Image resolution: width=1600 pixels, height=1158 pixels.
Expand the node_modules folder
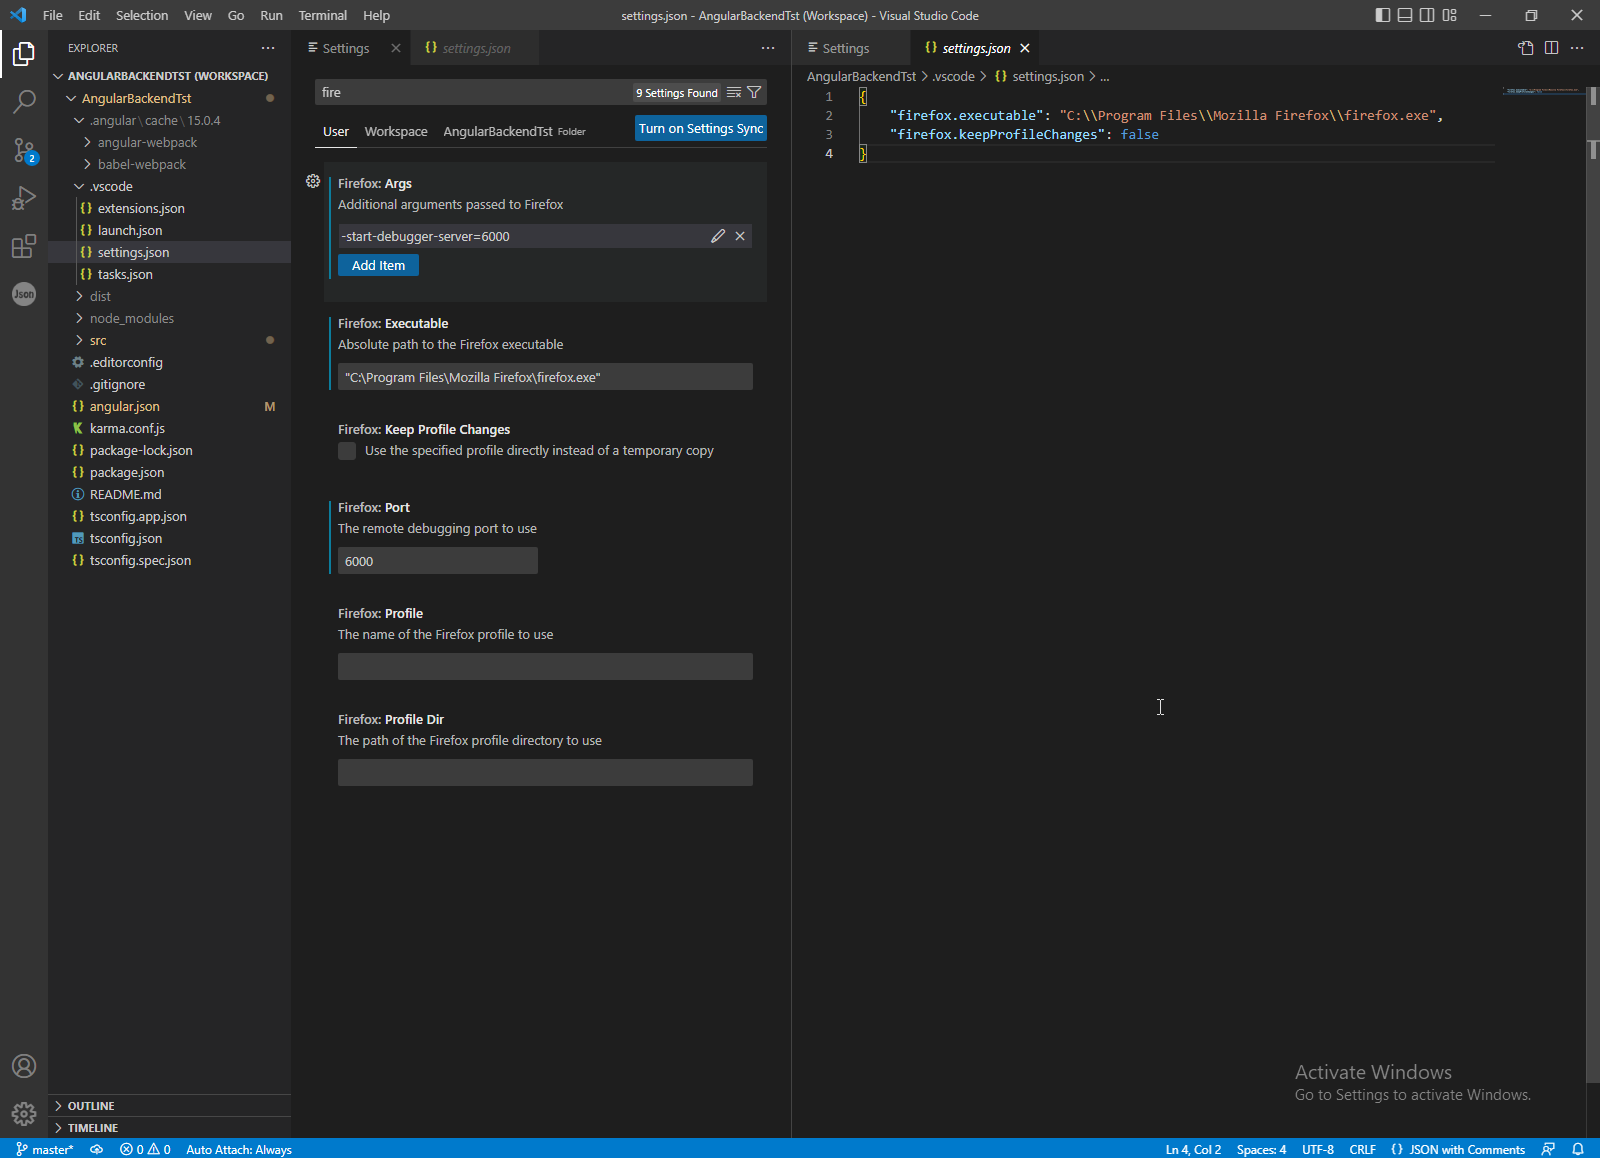tap(131, 318)
